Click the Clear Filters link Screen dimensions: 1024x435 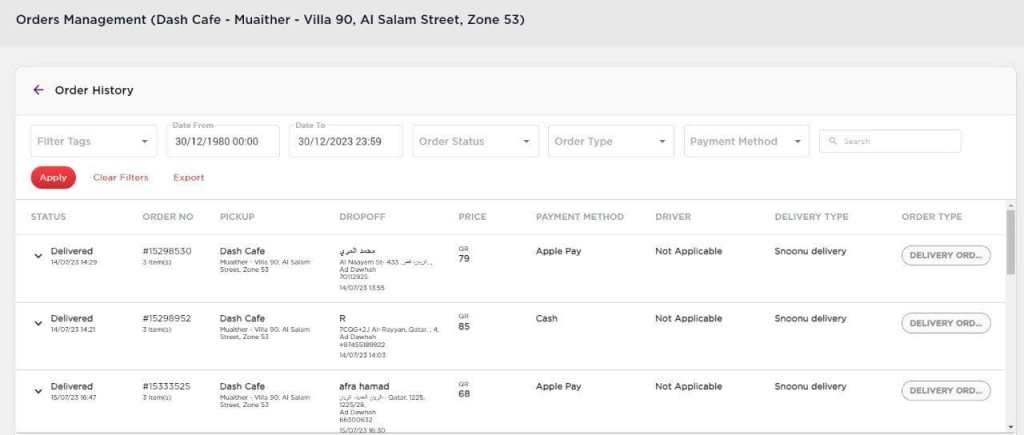point(120,178)
